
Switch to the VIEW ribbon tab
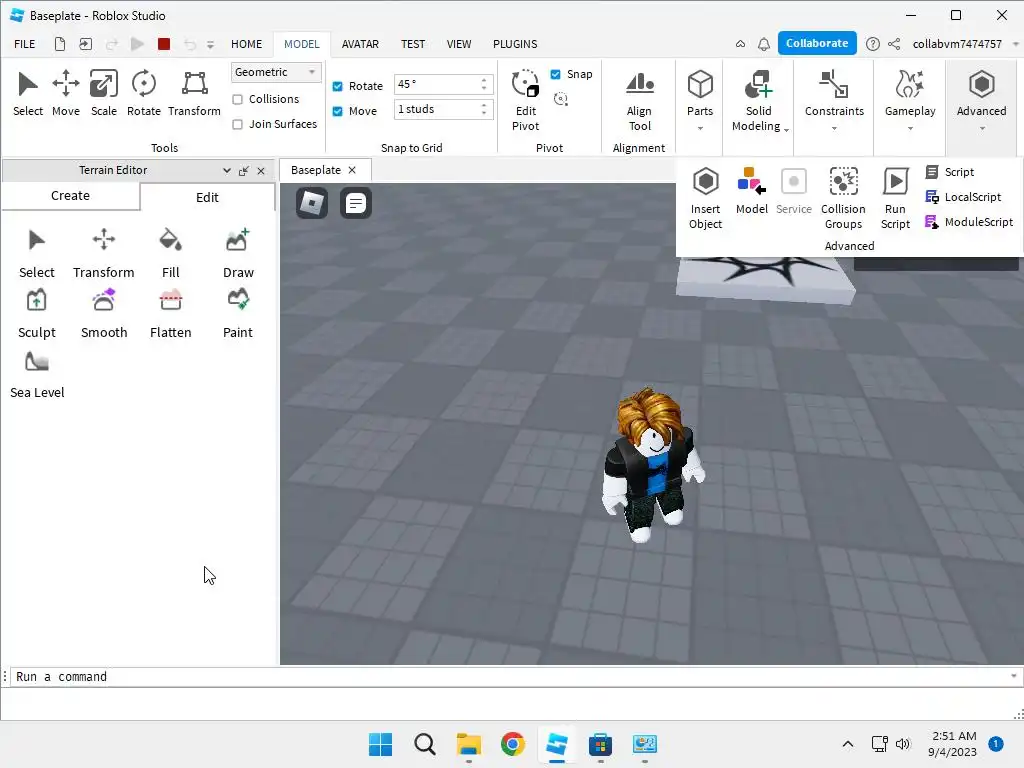click(x=458, y=44)
